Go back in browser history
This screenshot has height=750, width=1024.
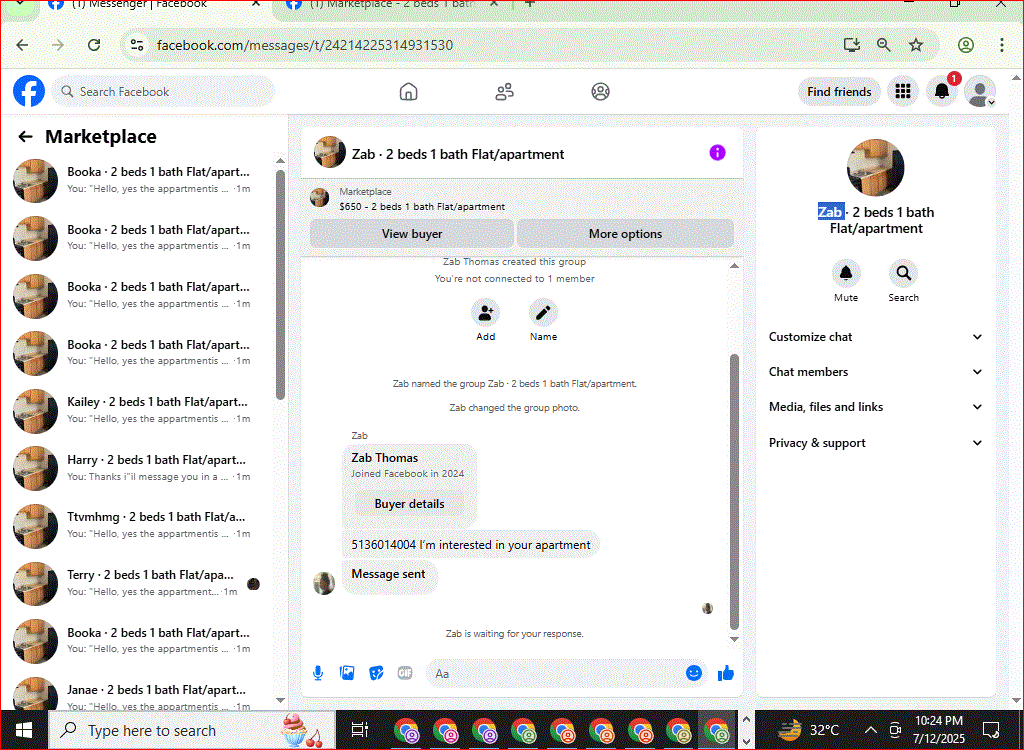(22, 45)
